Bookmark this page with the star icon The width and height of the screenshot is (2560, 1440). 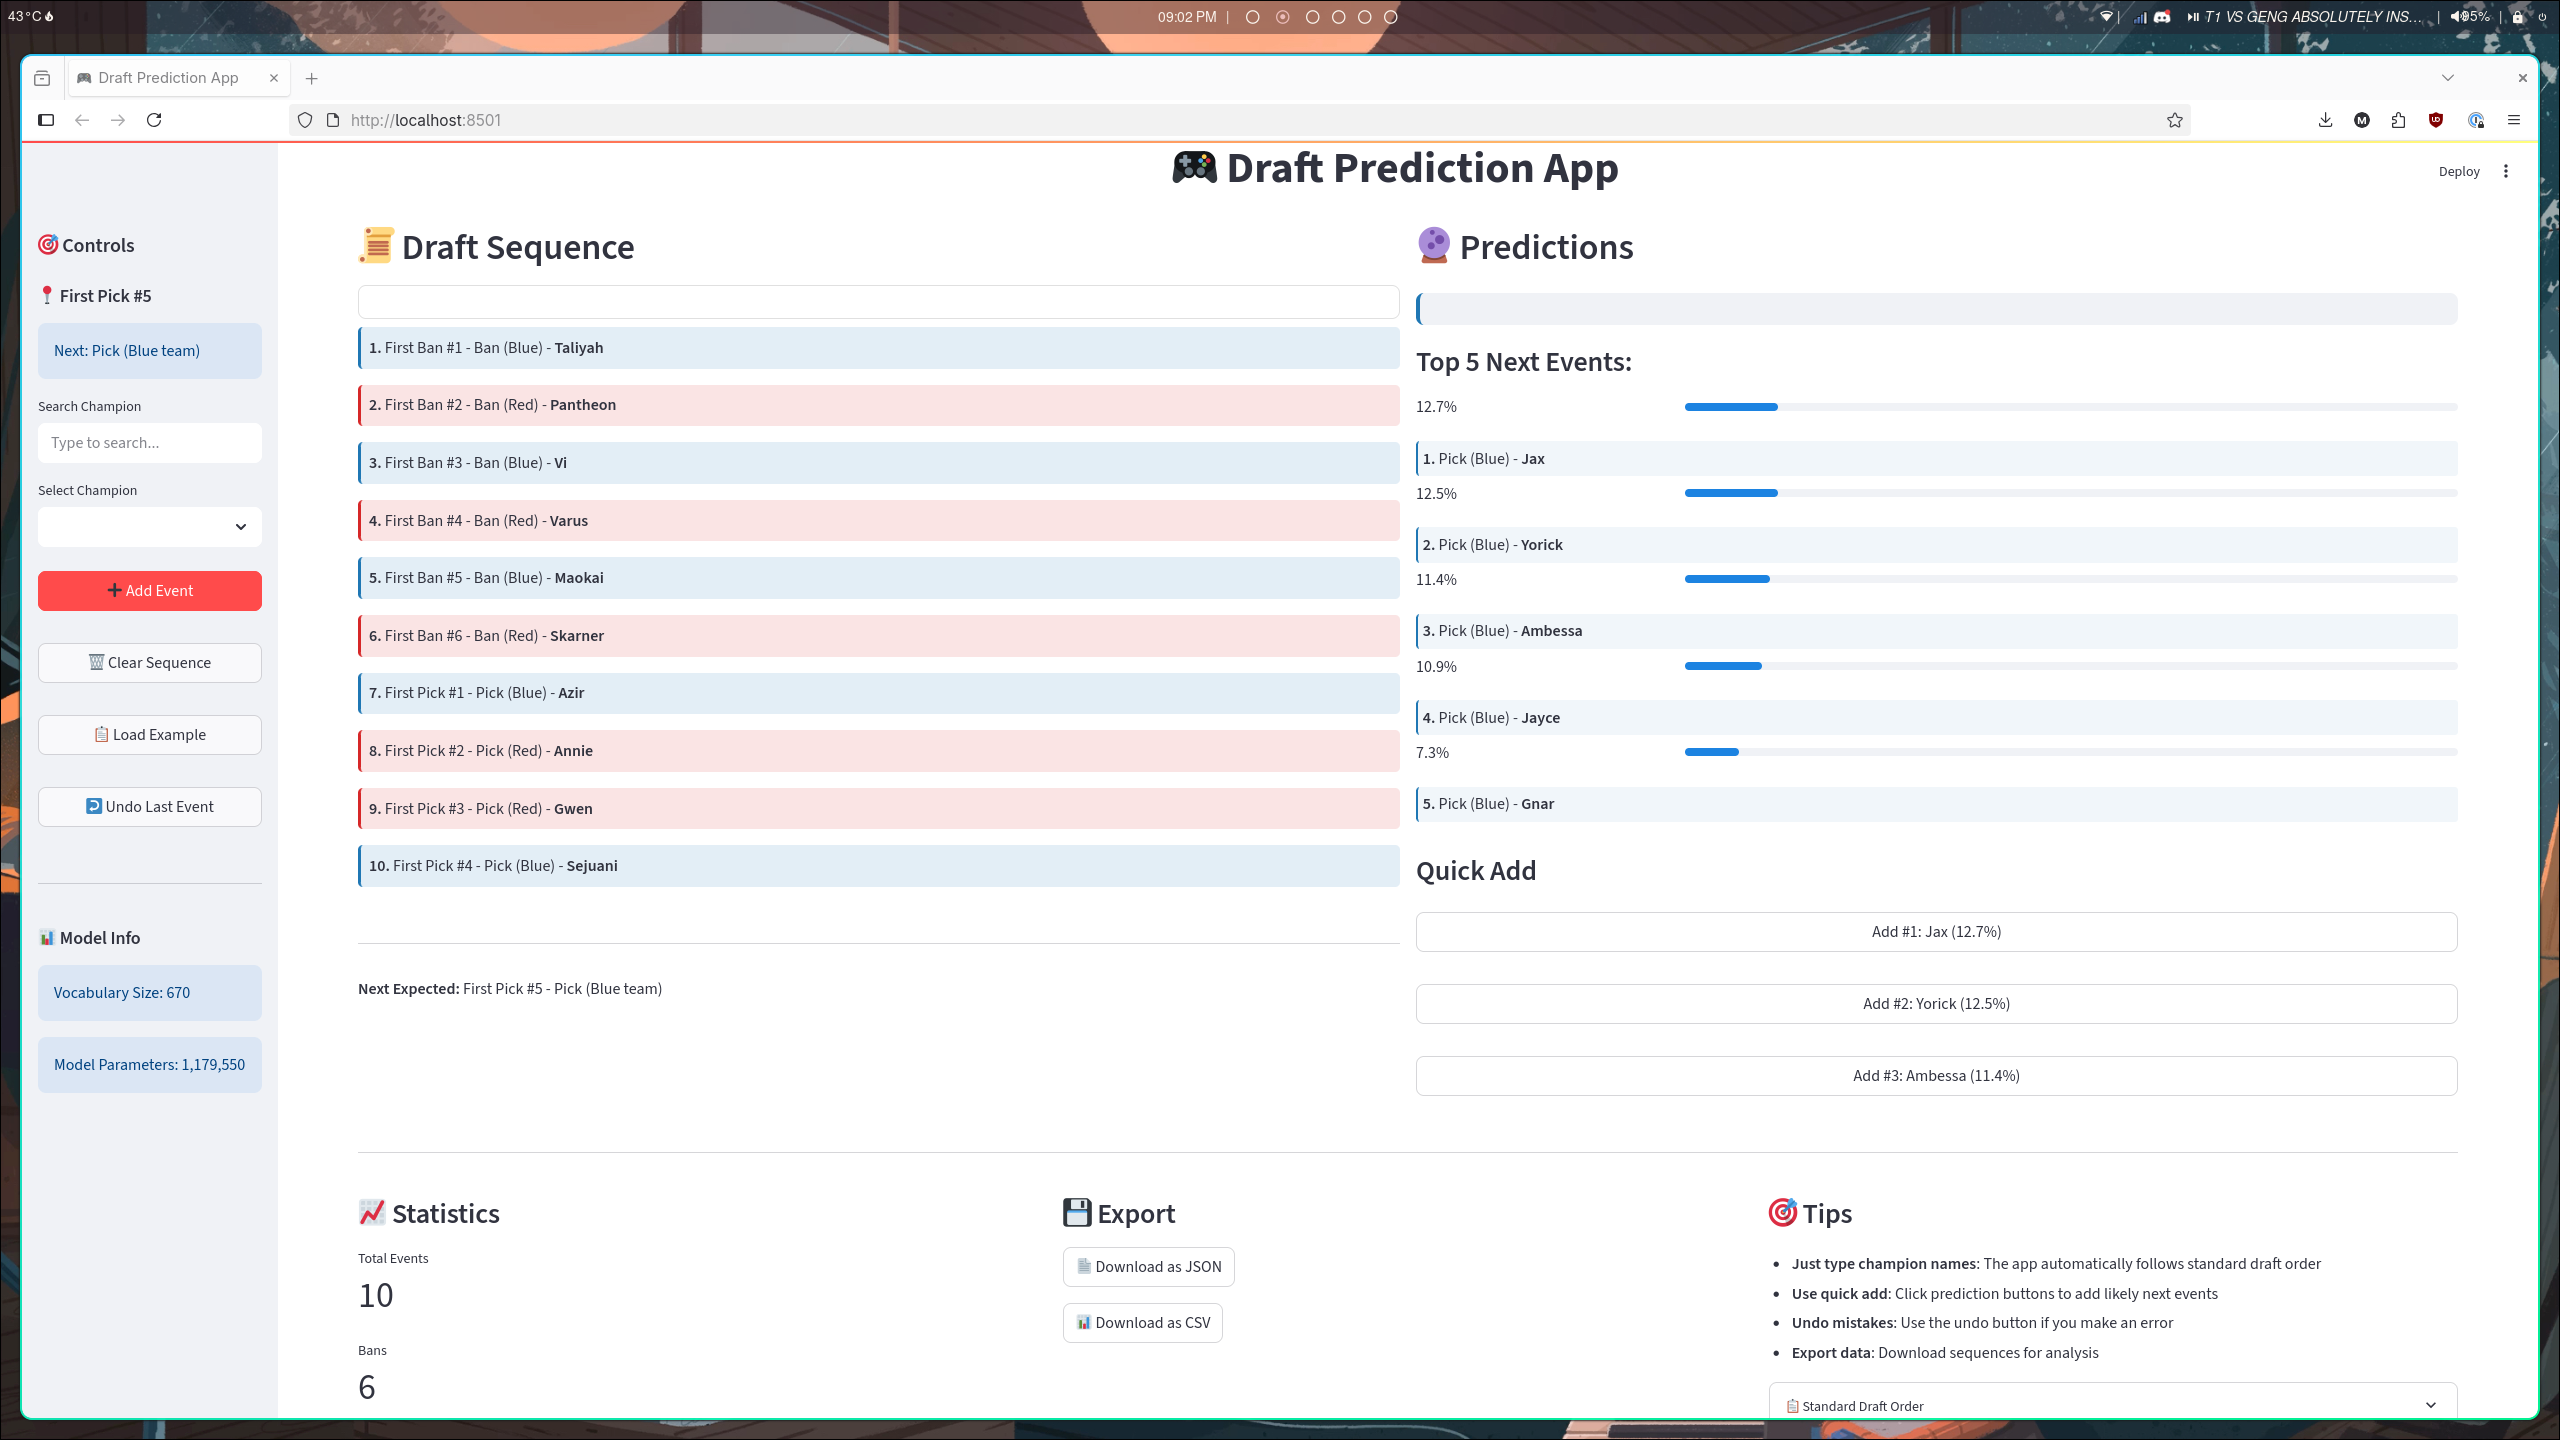tap(2174, 120)
